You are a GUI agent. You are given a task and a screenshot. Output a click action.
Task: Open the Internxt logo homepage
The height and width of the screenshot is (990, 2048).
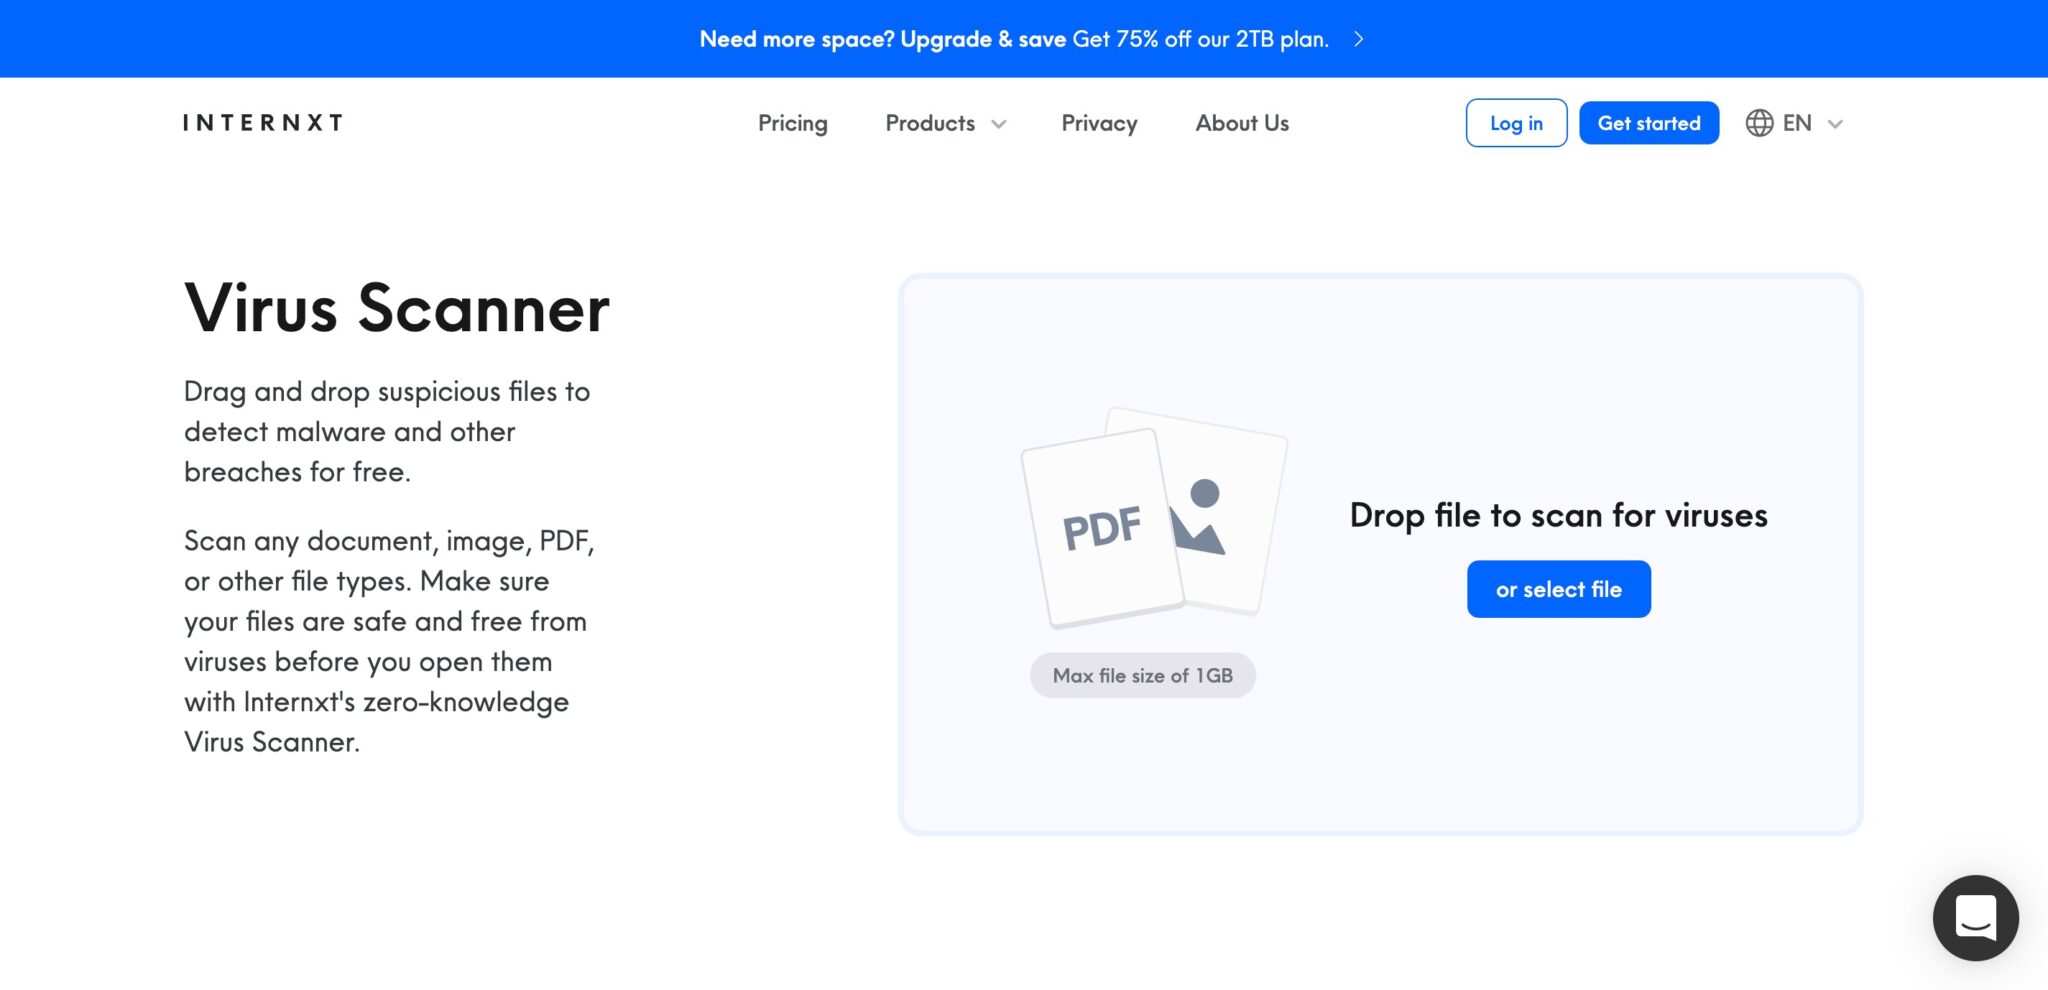[261, 122]
